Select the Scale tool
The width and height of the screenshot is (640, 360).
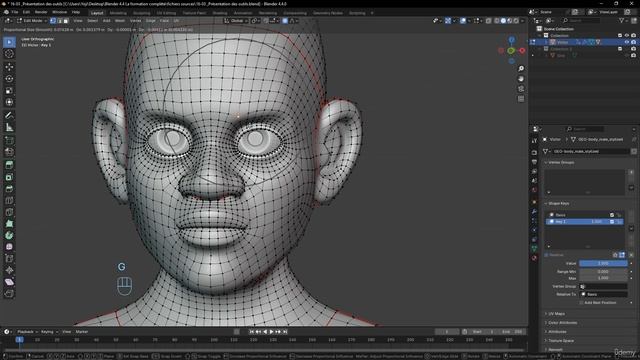9,90
